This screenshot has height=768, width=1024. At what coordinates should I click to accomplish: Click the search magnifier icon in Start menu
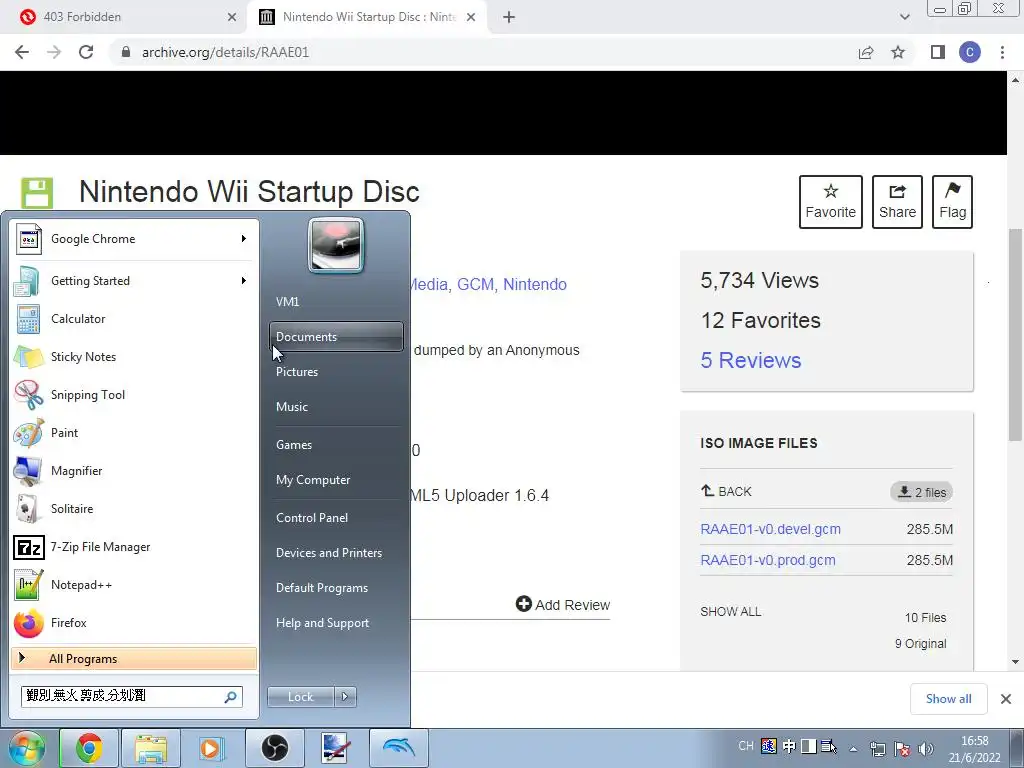click(x=231, y=697)
